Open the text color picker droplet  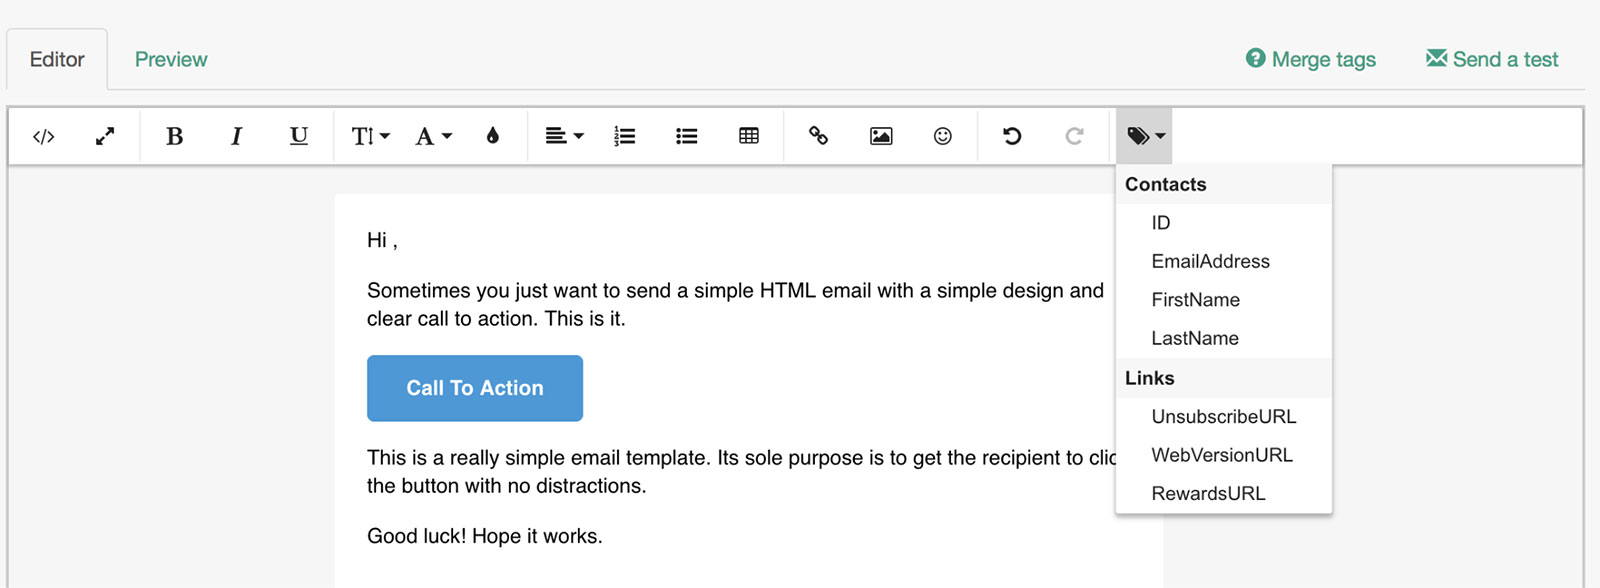pos(492,136)
